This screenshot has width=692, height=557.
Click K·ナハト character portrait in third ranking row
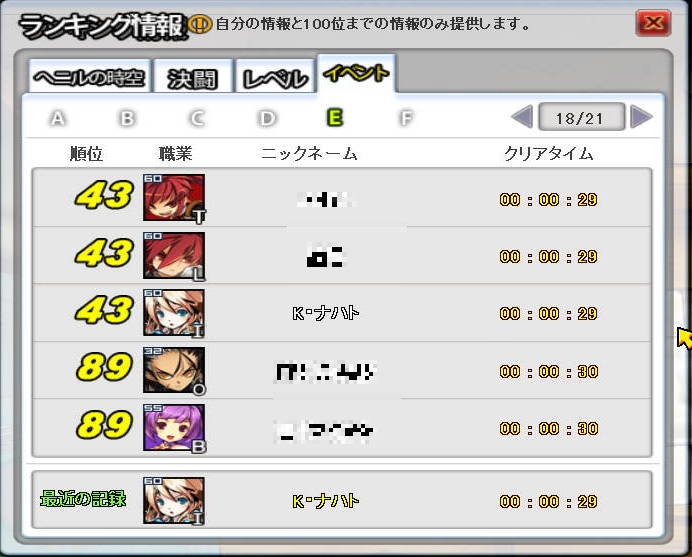pos(174,312)
